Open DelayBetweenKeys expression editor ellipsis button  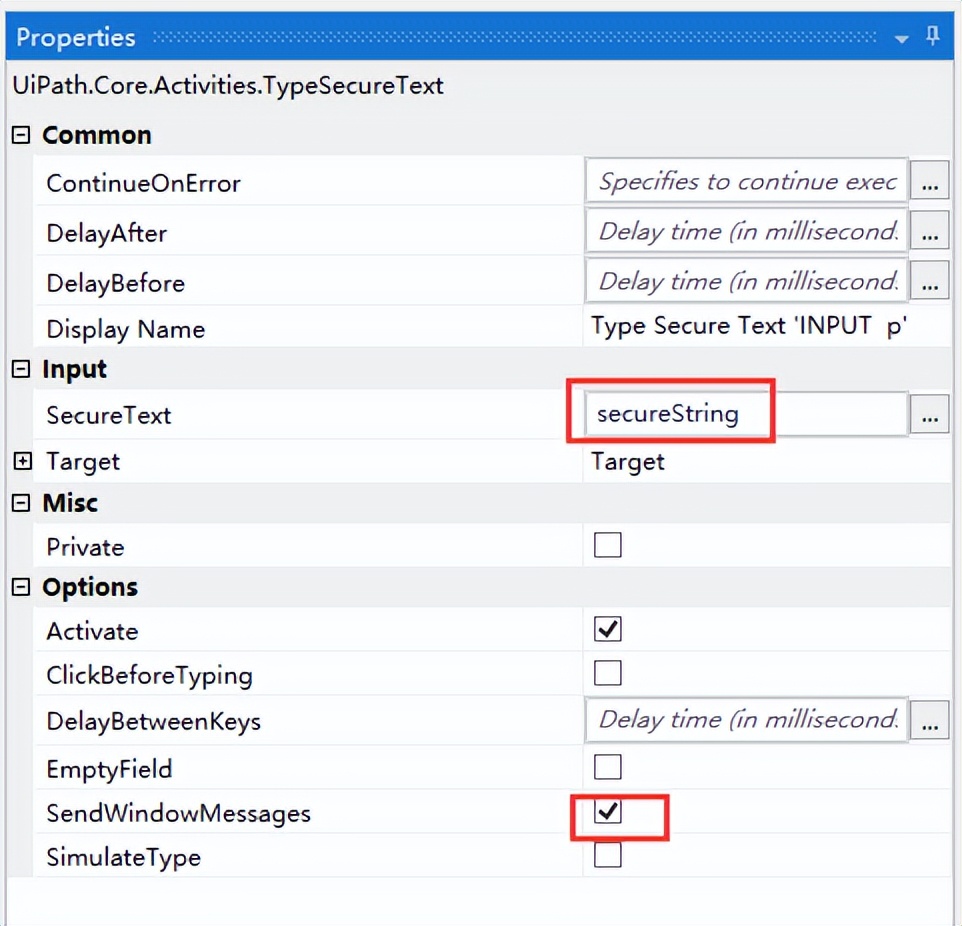929,721
